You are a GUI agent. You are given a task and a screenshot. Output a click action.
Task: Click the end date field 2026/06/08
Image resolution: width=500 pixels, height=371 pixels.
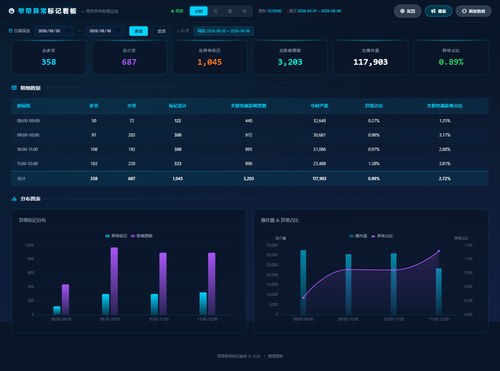[x=105, y=31]
